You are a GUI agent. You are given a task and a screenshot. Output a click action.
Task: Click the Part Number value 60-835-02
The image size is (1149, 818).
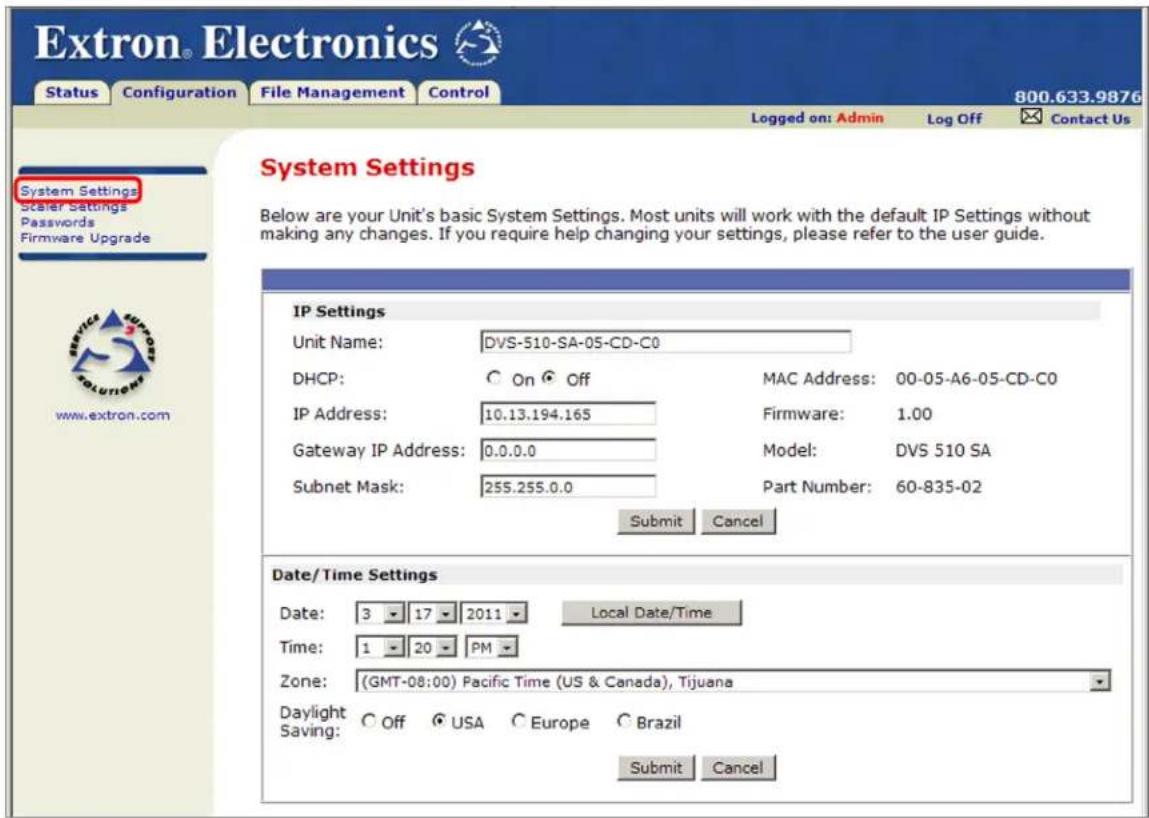939,487
